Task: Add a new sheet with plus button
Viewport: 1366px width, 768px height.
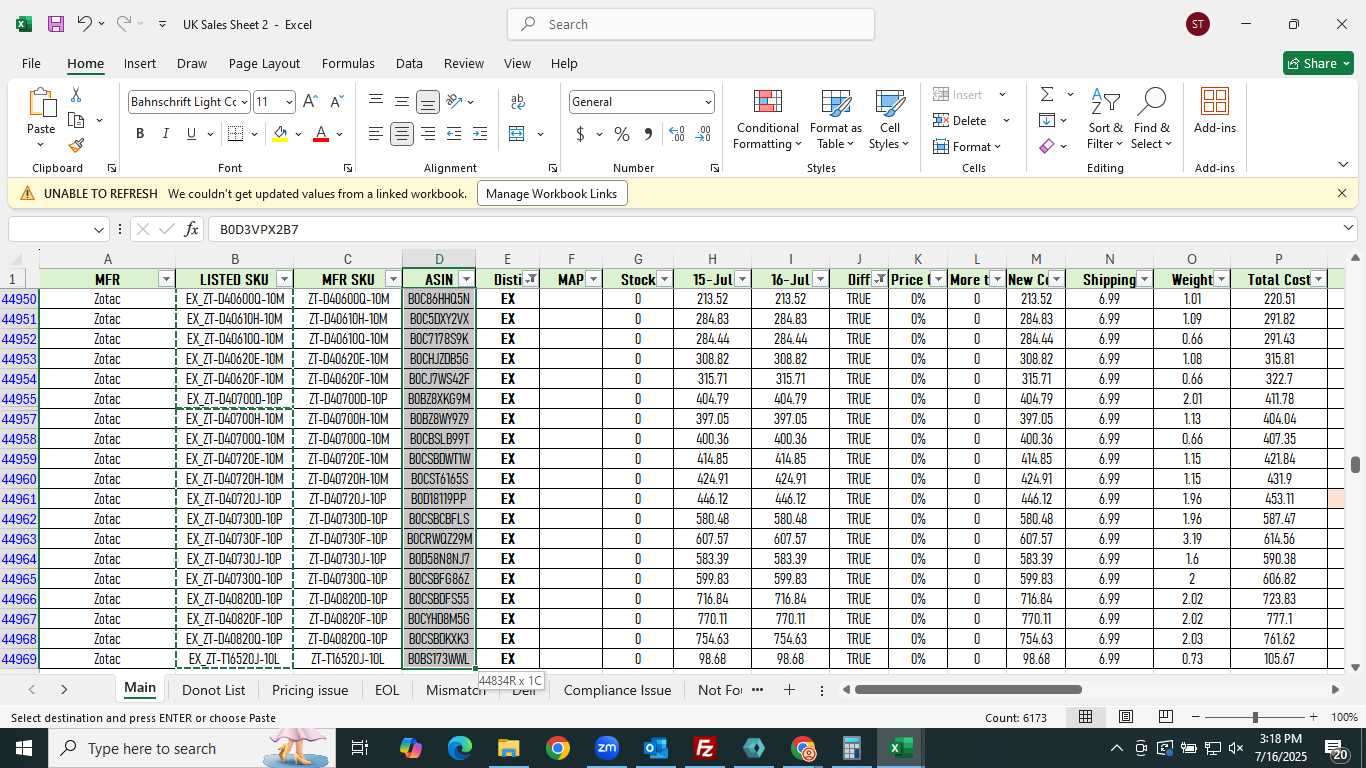Action: [x=789, y=690]
